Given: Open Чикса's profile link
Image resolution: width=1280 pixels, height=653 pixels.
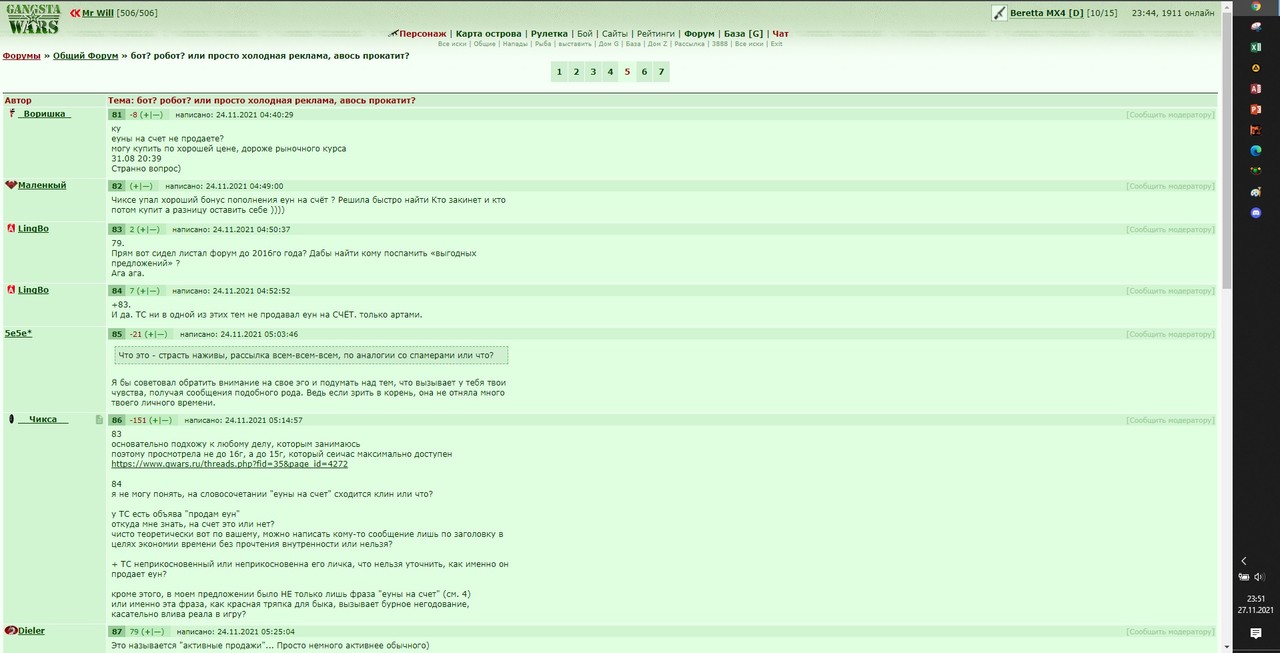Looking at the screenshot, I should [x=42, y=420].
